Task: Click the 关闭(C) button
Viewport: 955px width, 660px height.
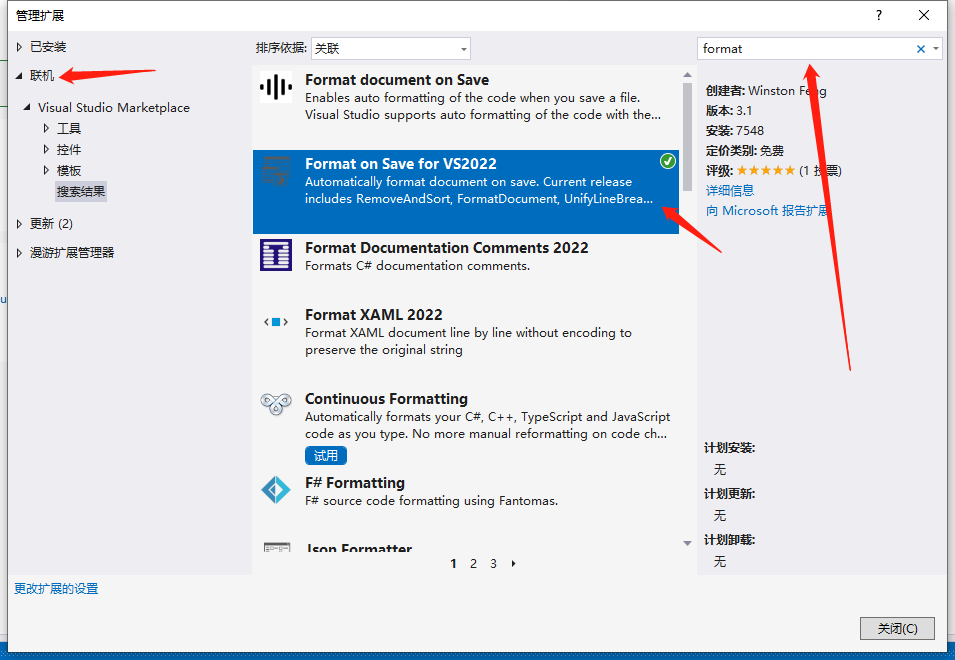Action: 897,628
